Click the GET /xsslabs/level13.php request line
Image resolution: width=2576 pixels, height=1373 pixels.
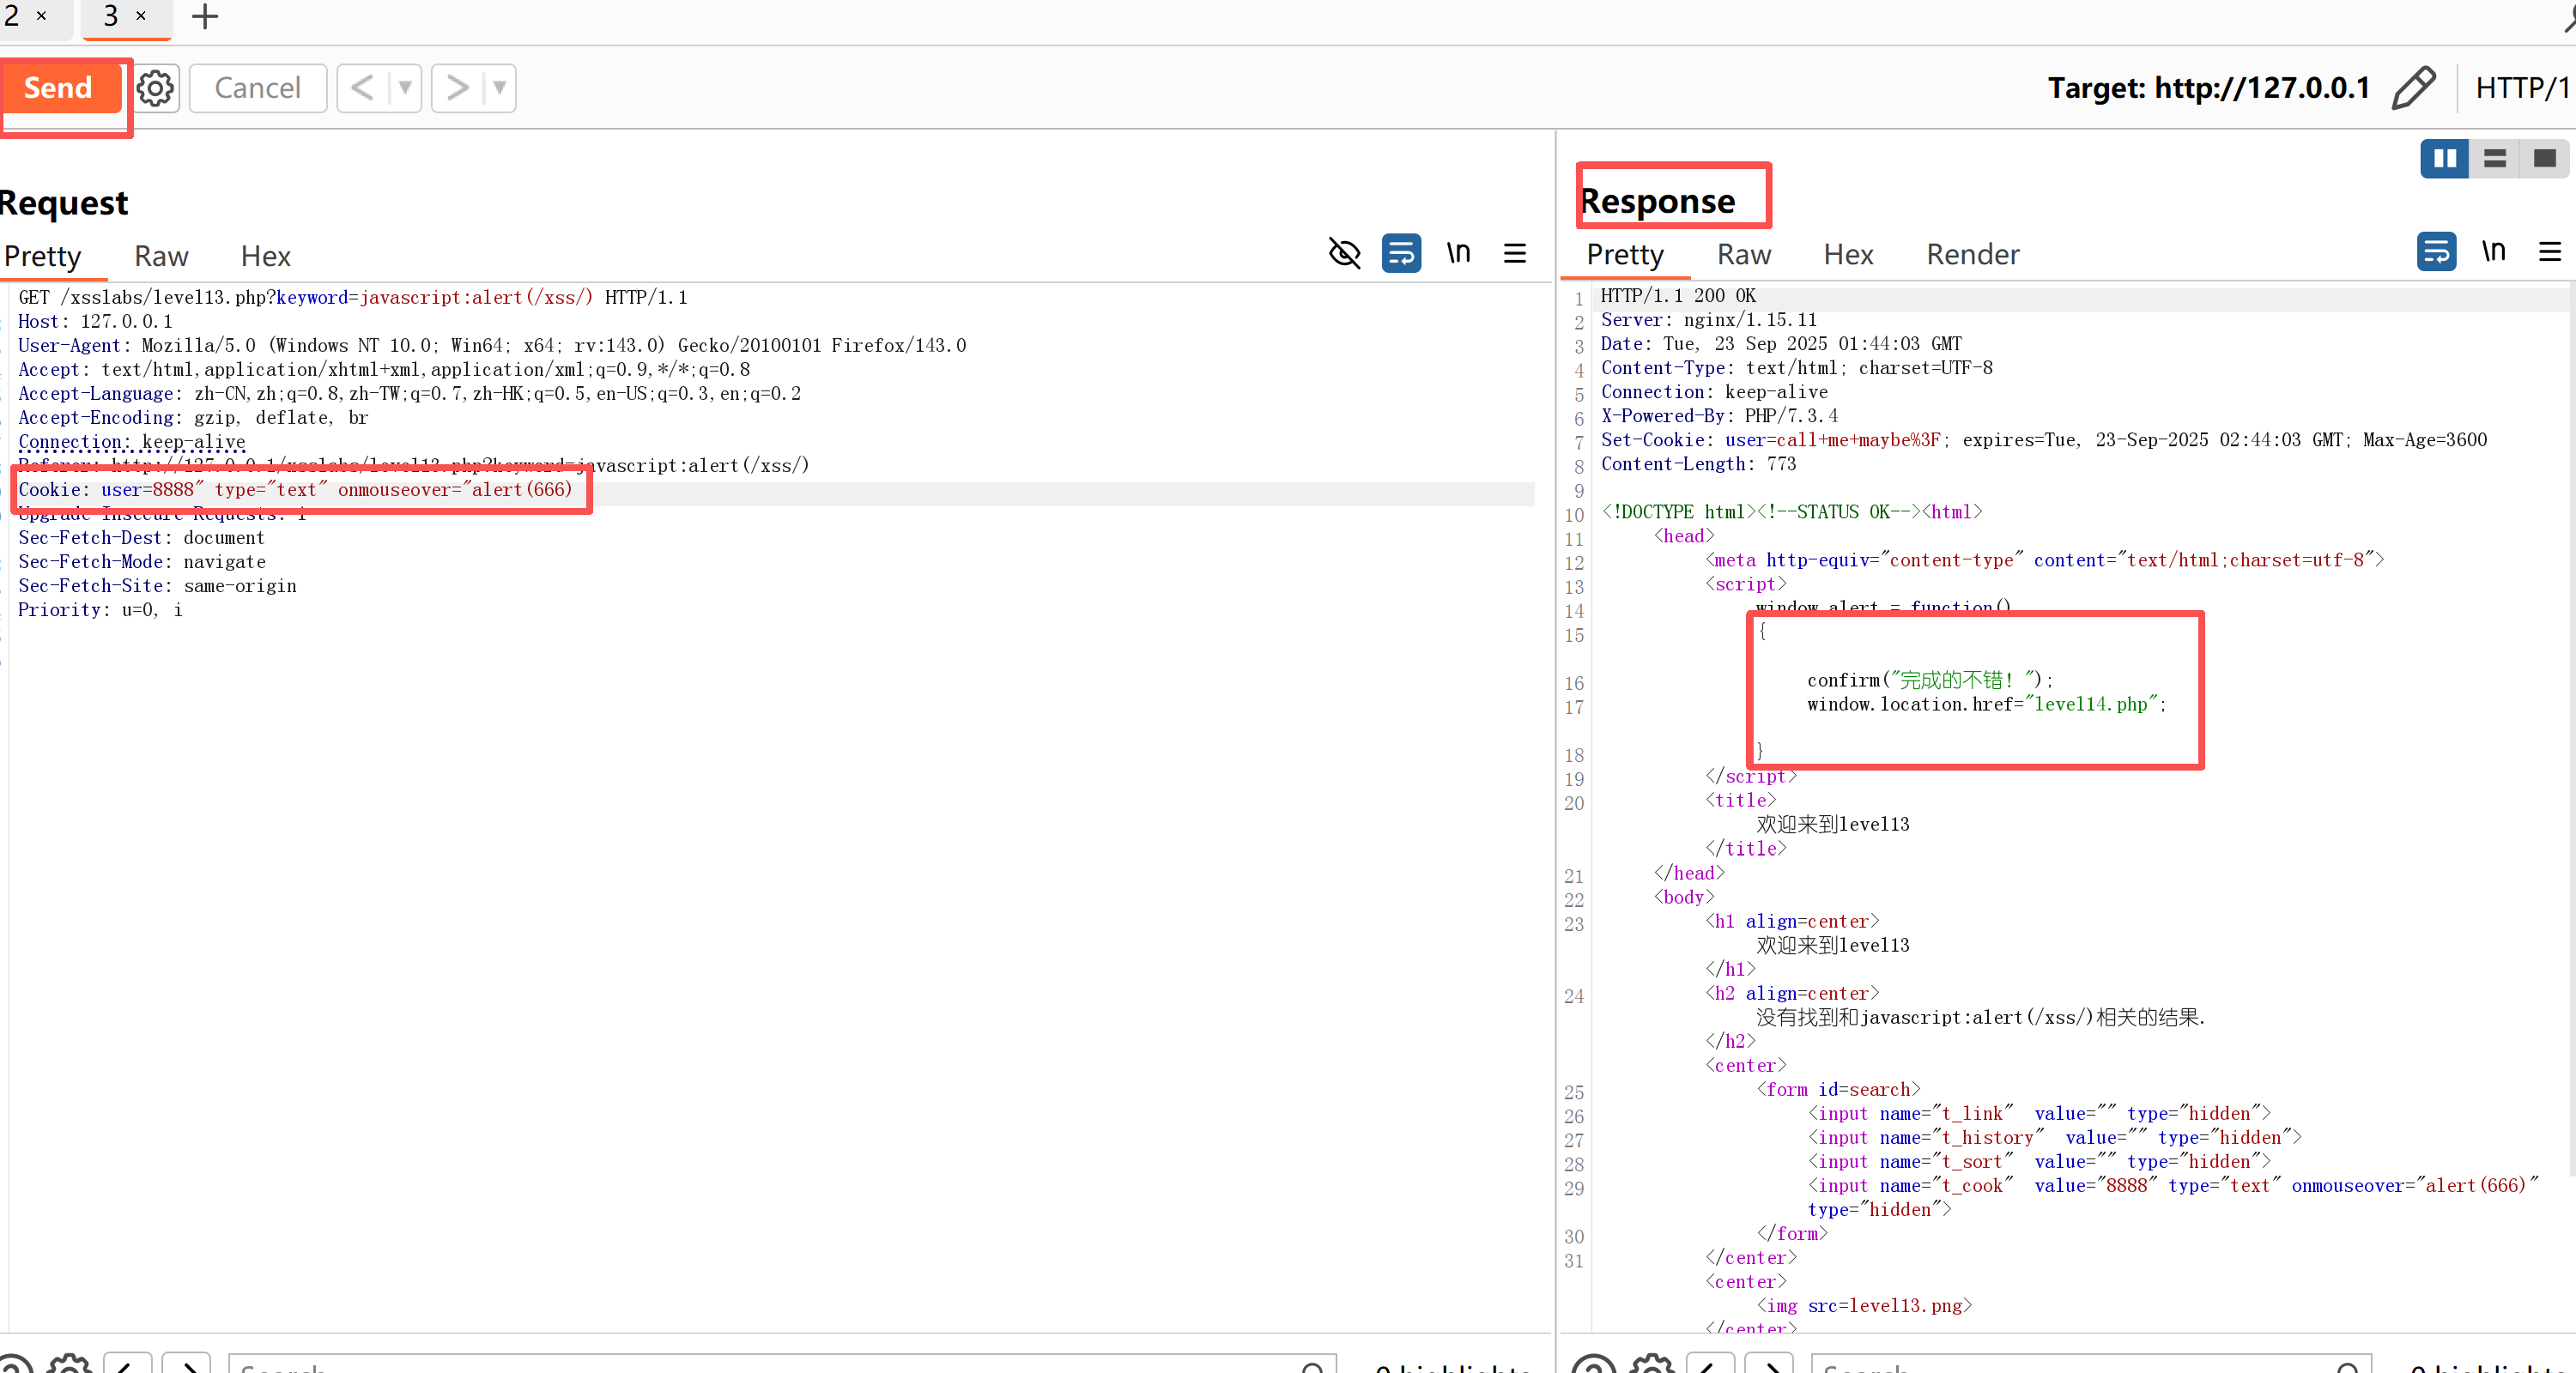(353, 297)
